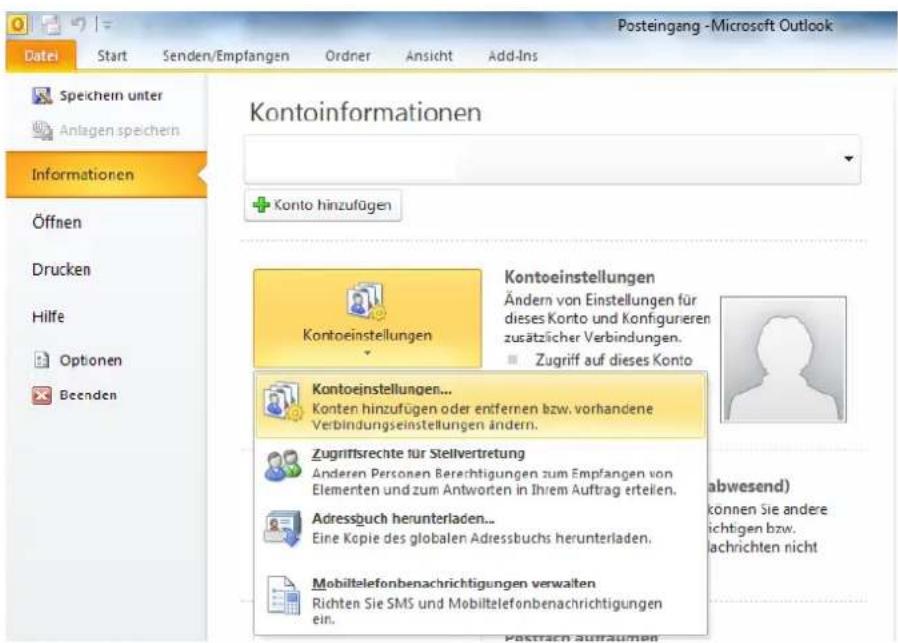This screenshot has height=643, width=898.
Task: Click the Kontoinformationen heading
Action: 365,112
